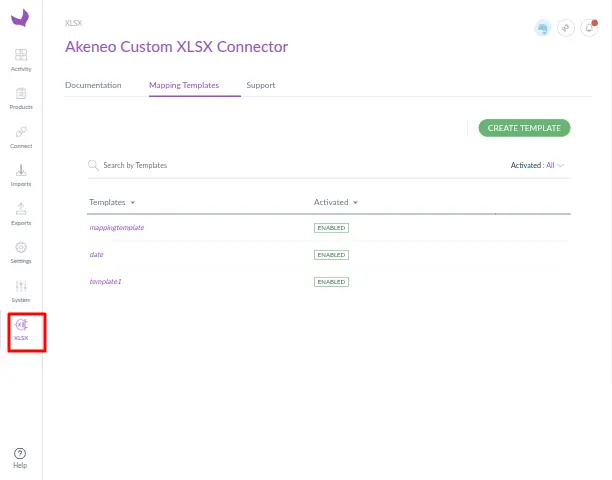This screenshot has width=612, height=480.
Task: Click the Akeneo Custom XLSX Connector heading
Action: tap(176, 47)
